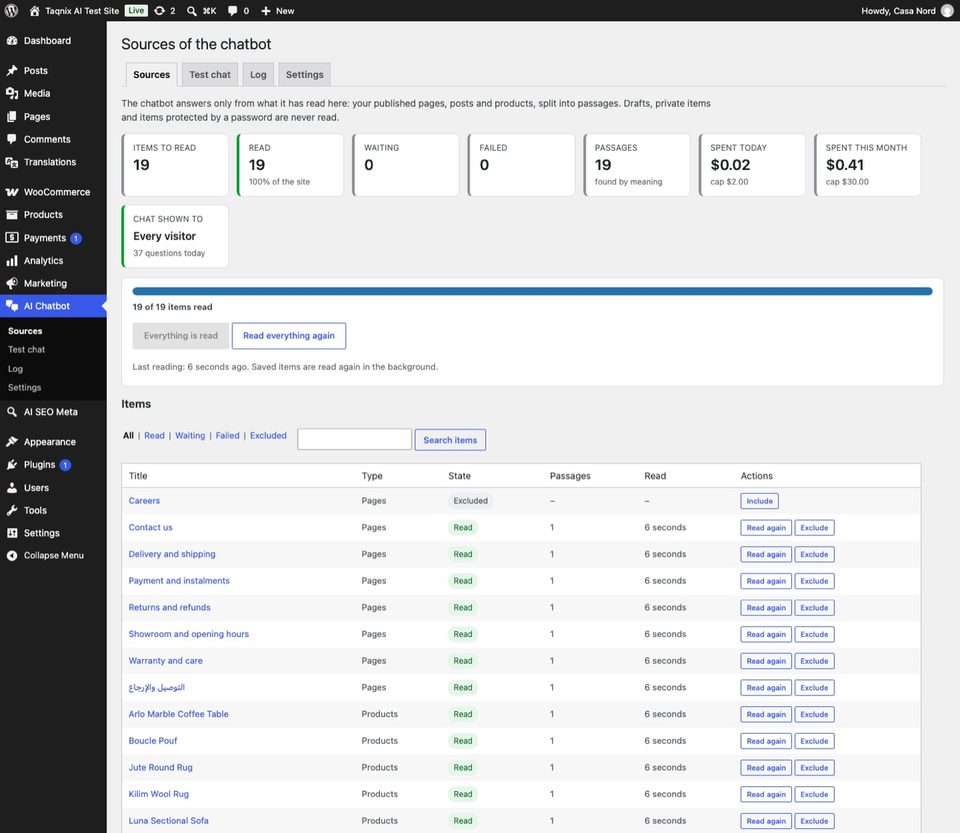Click the Appearance paintbrush icon
The height and width of the screenshot is (833, 960).
pyautogui.click(x=12, y=442)
